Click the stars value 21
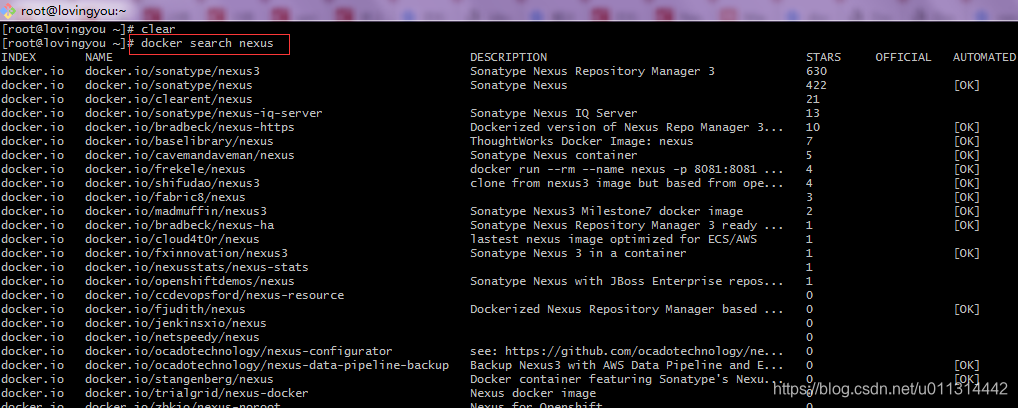1018x408 pixels. (x=813, y=99)
